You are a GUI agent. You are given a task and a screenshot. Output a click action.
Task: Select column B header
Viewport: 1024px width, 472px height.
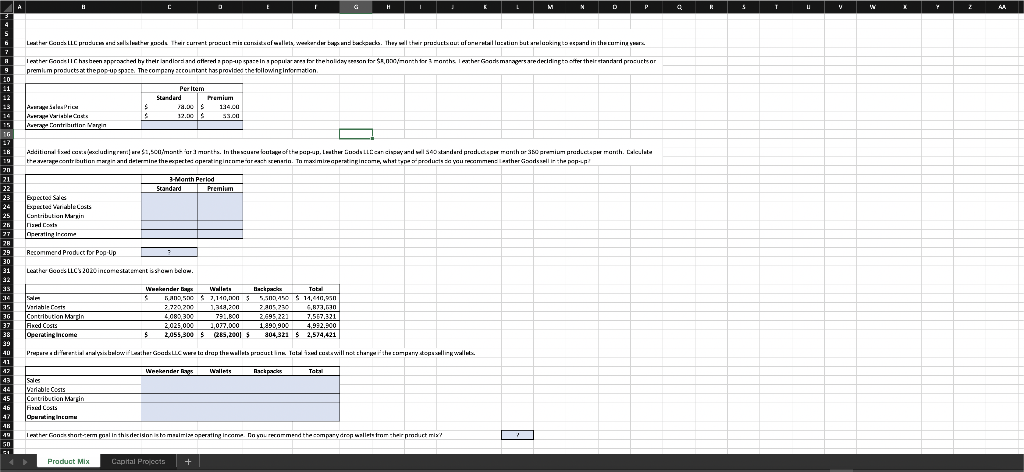[x=83, y=7]
